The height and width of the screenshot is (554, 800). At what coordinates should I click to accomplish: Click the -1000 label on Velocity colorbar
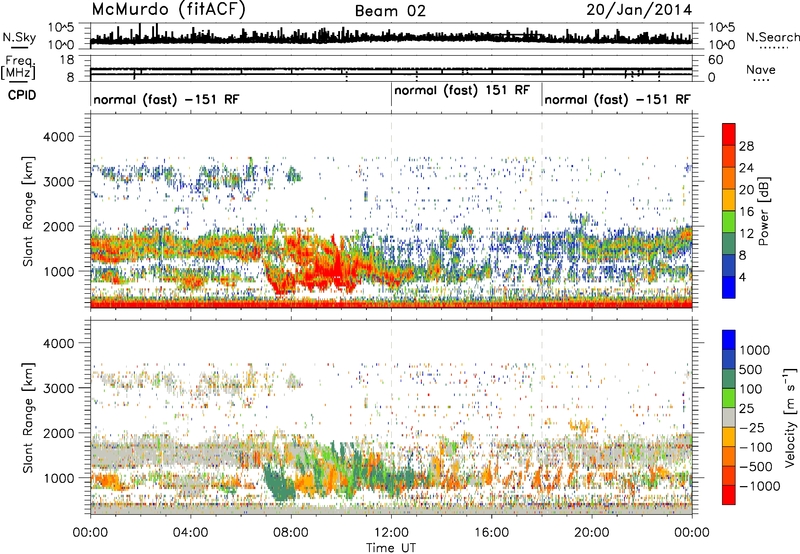760,486
